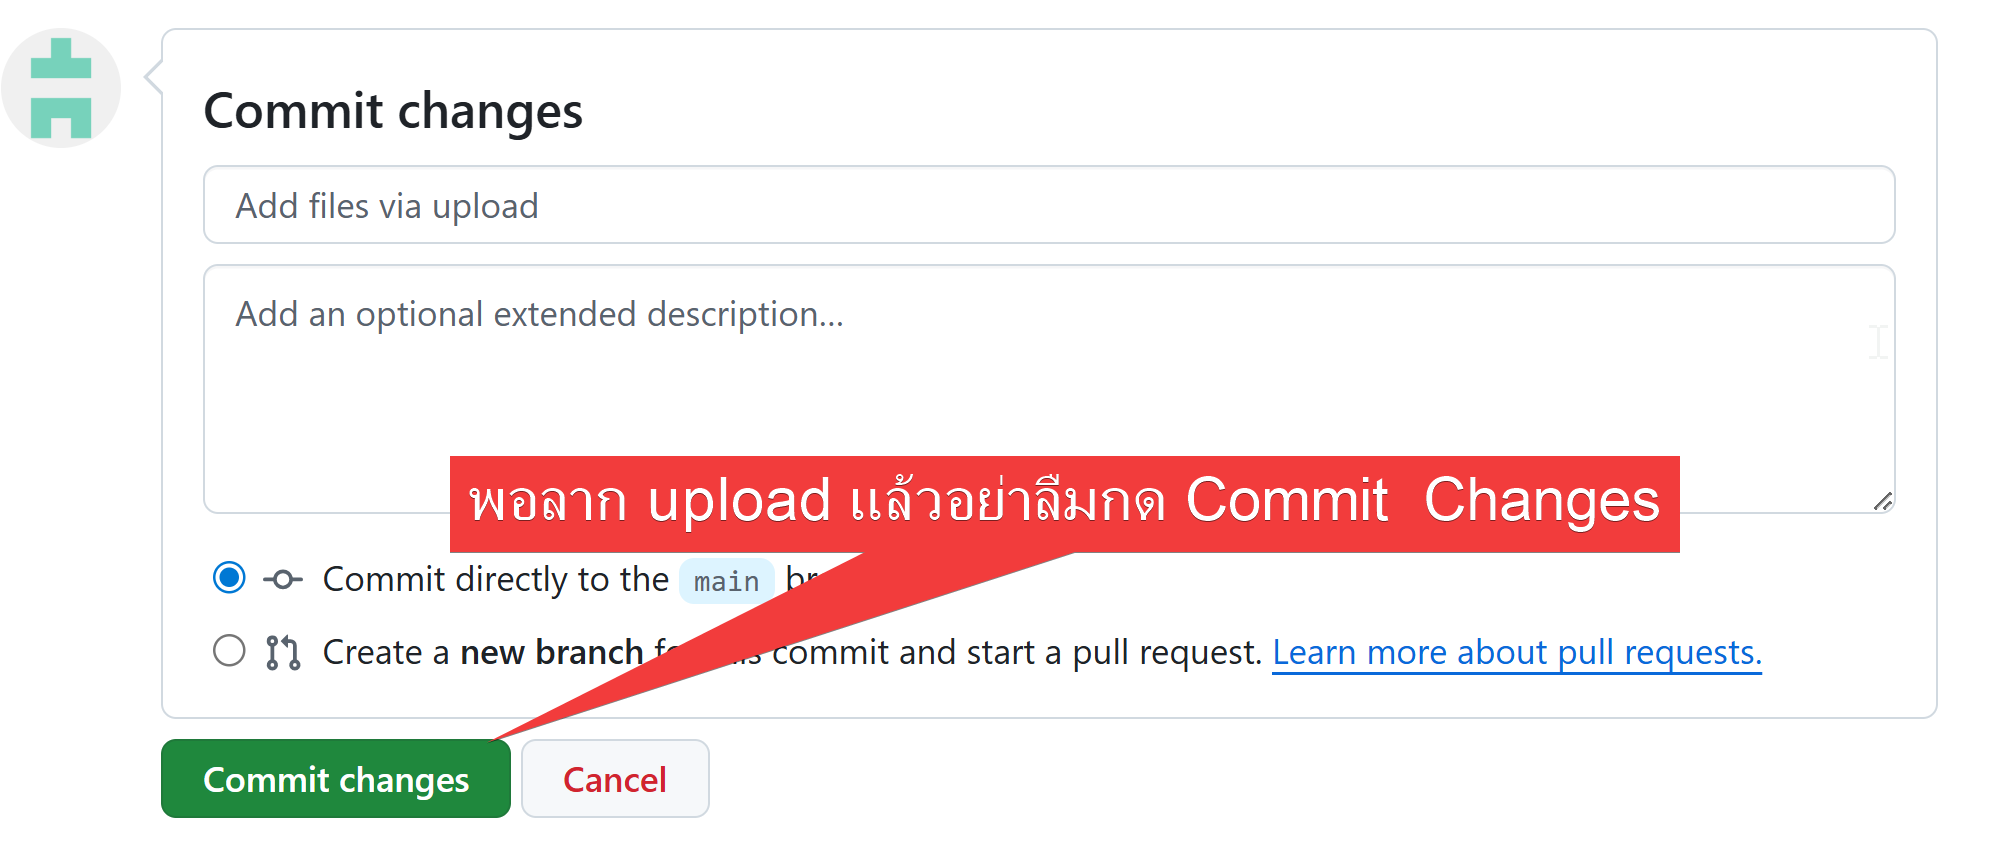Click the user avatar identicon
The width and height of the screenshot is (1995, 862).
[x=61, y=88]
